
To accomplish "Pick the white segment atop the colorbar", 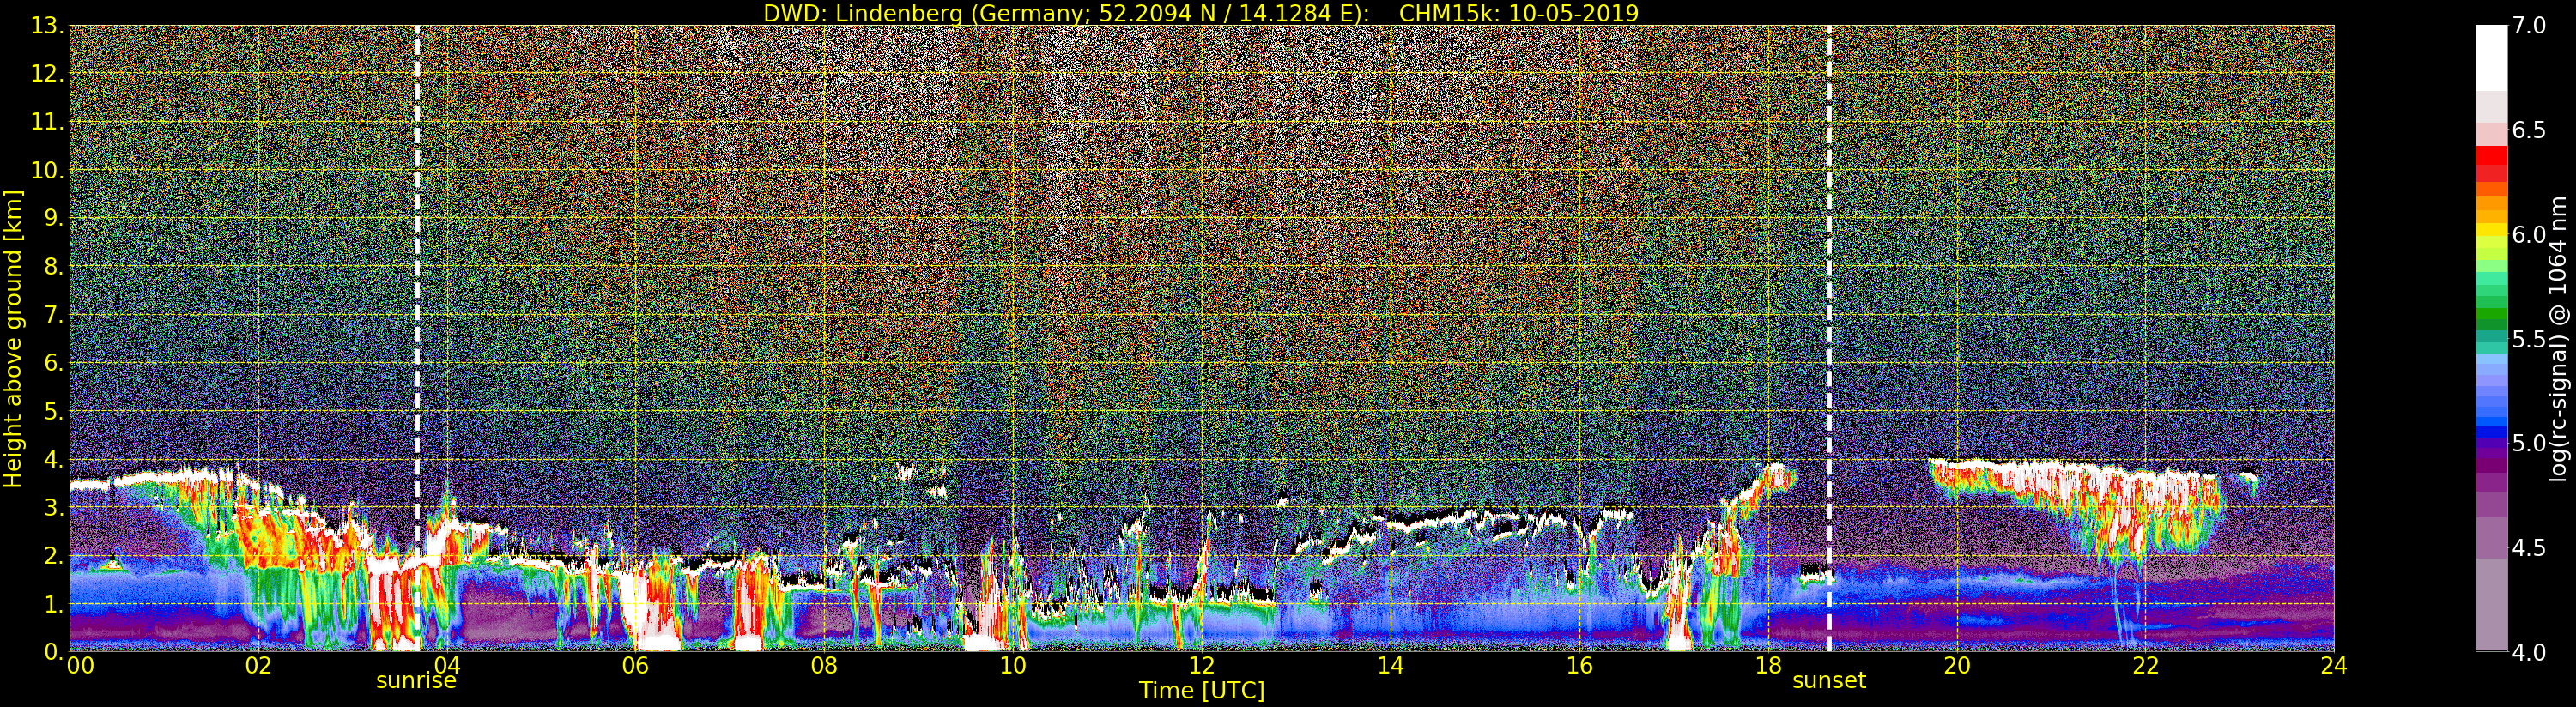I will click(x=2491, y=58).
